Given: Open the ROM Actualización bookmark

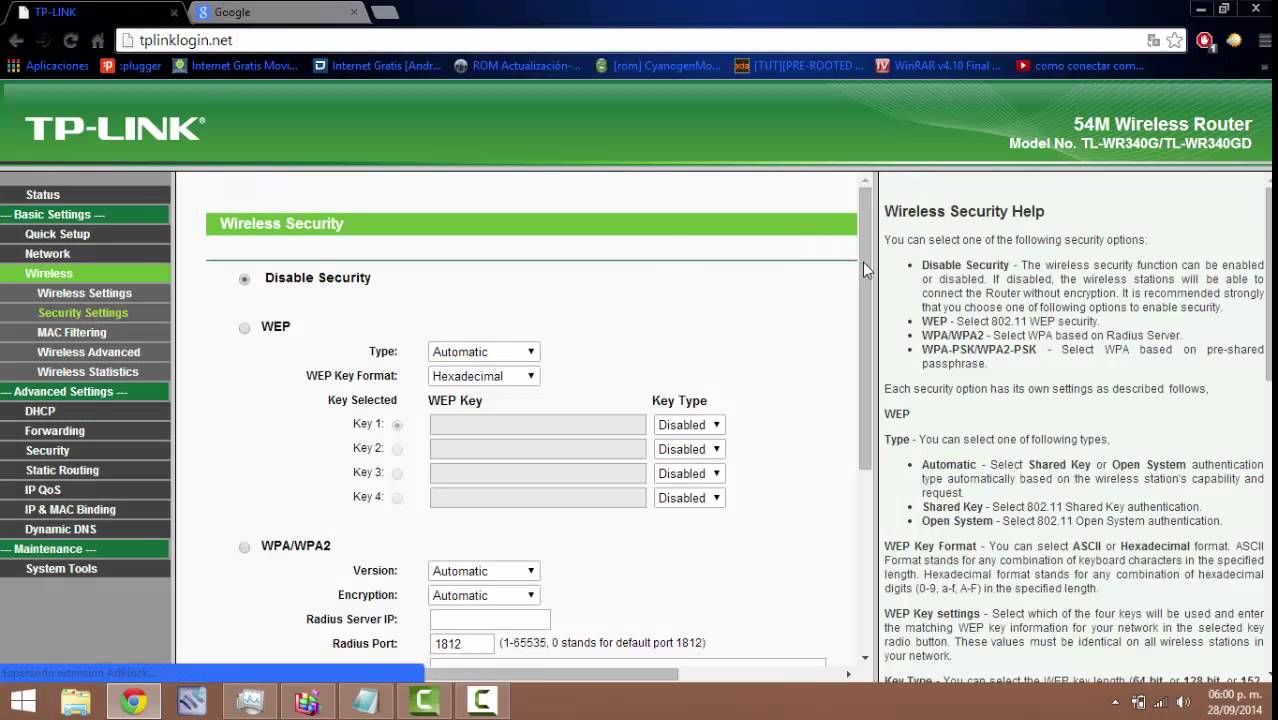Looking at the screenshot, I should tap(517, 66).
